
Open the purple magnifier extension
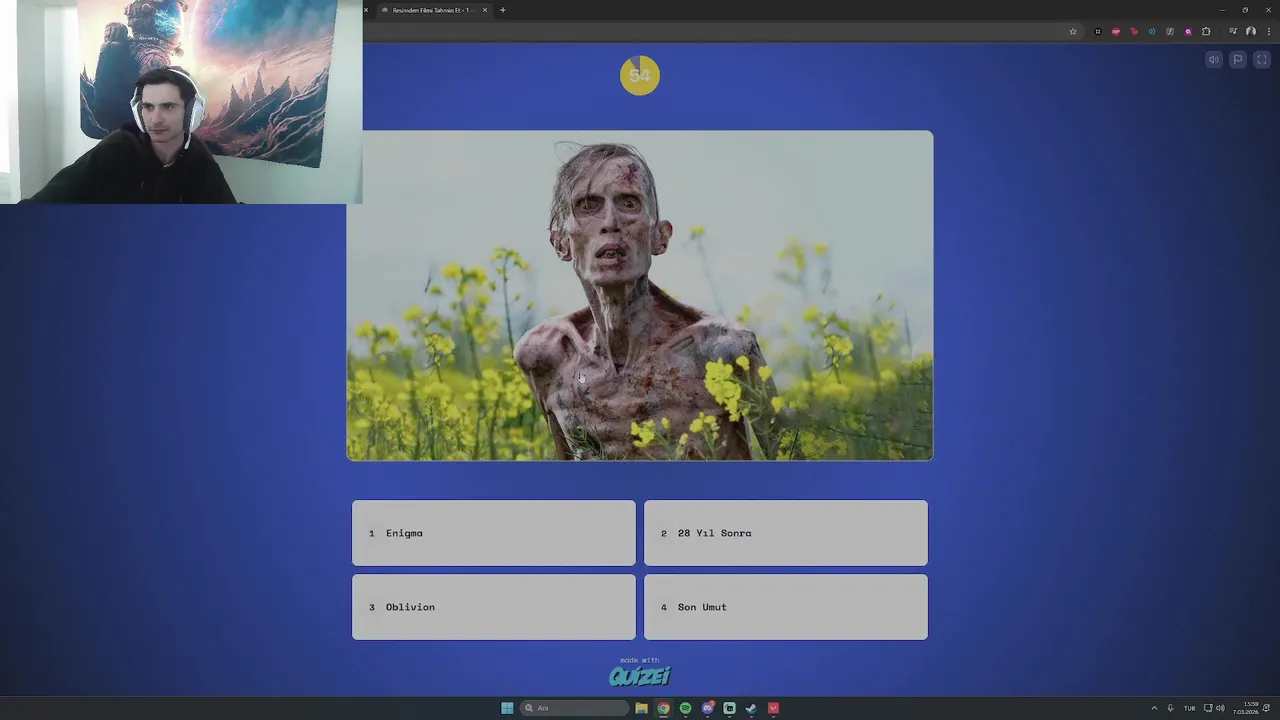click(x=1188, y=32)
